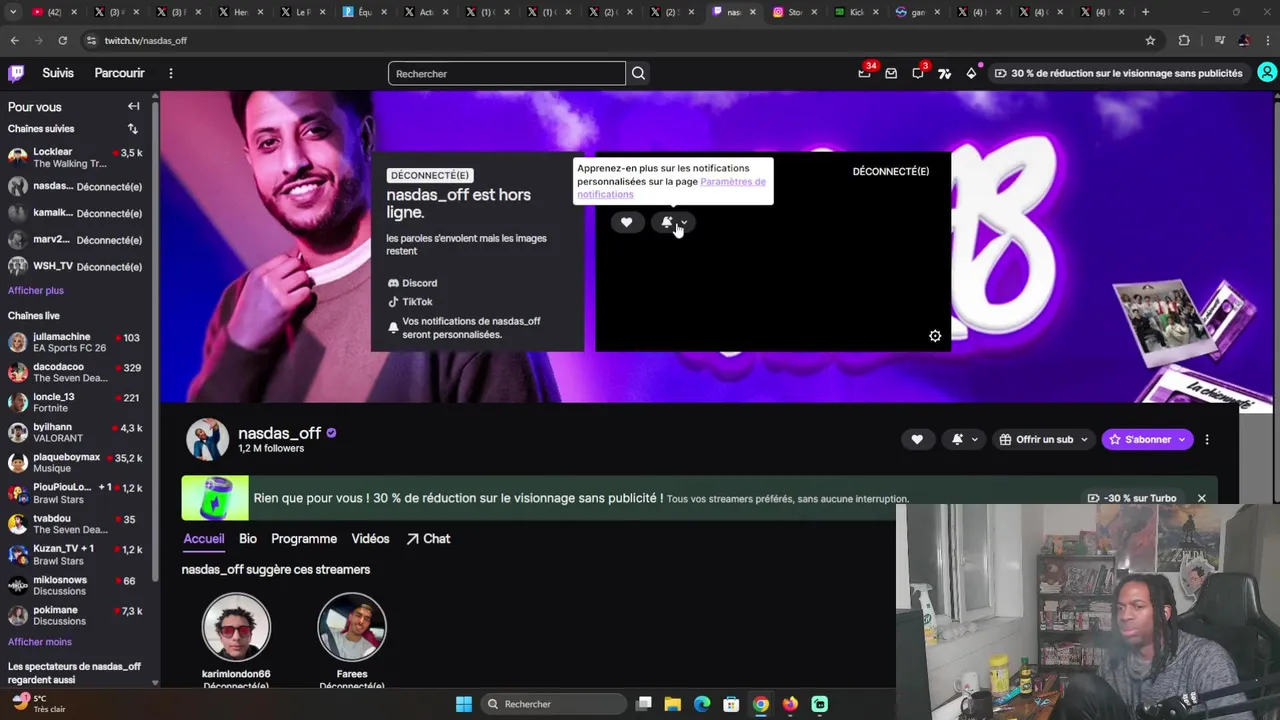This screenshot has width=1280, height=720.
Task: Open Suivis in top navigation
Action: point(58,73)
